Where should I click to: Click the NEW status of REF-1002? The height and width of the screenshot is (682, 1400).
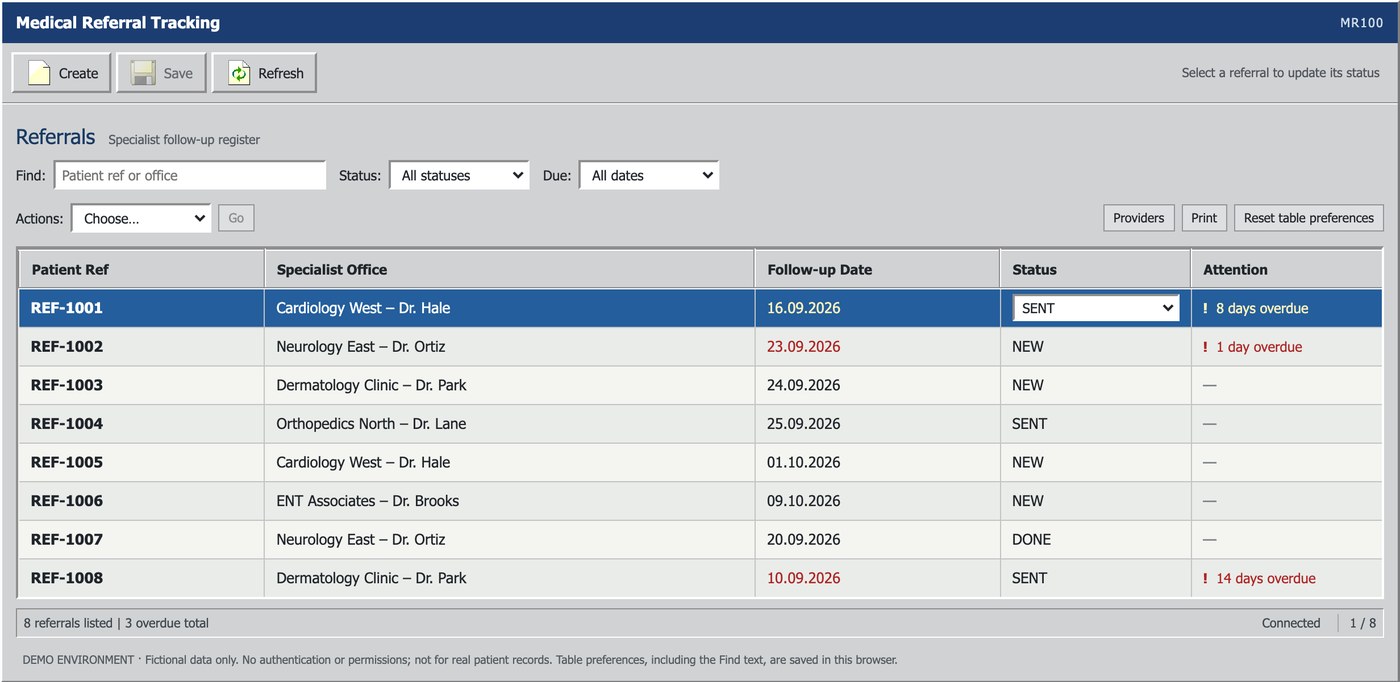click(1028, 347)
